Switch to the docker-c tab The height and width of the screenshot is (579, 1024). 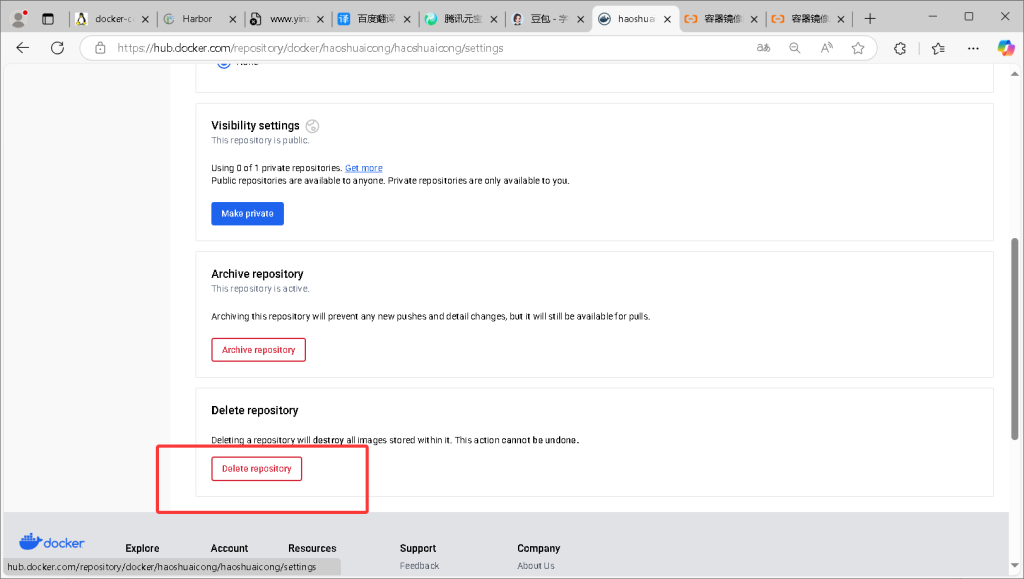[112, 18]
